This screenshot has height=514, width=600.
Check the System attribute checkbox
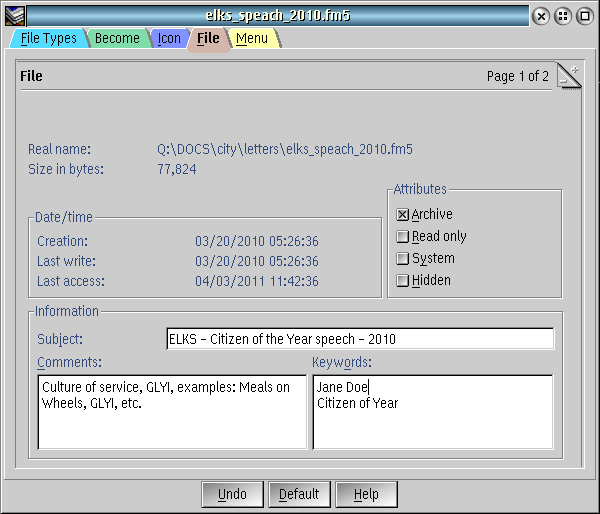click(403, 258)
